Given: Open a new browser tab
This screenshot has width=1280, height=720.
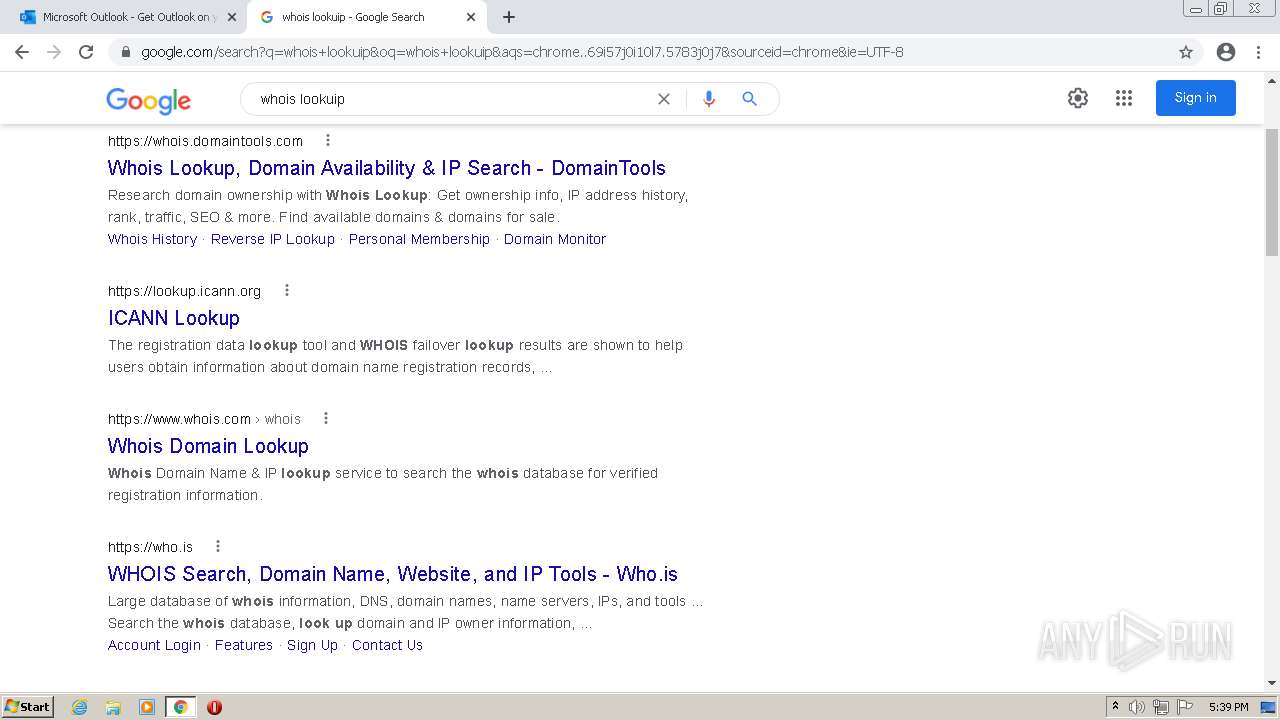Looking at the screenshot, I should click(x=509, y=17).
